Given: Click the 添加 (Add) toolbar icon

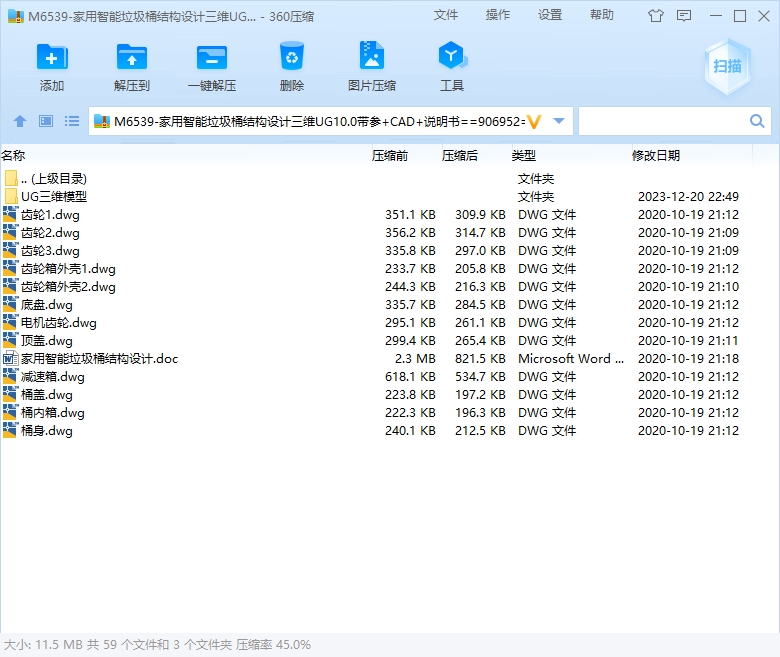Looking at the screenshot, I should (52, 57).
